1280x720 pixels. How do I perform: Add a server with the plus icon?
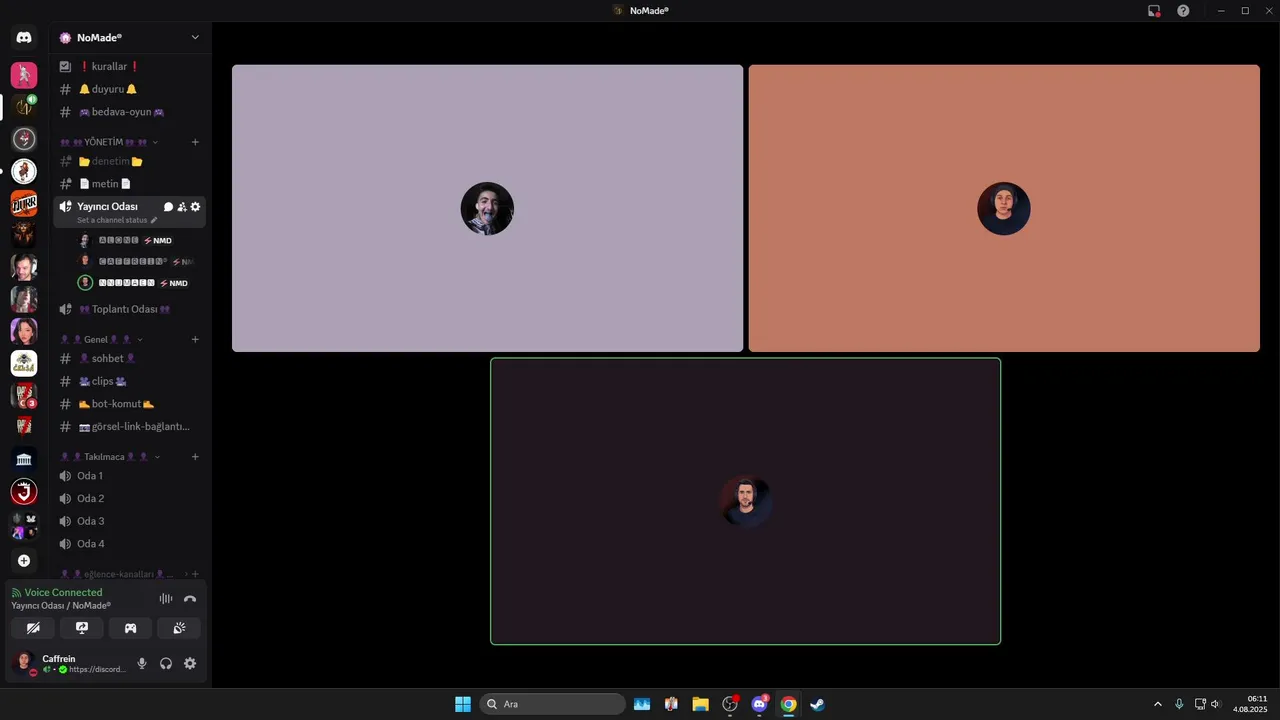24,561
